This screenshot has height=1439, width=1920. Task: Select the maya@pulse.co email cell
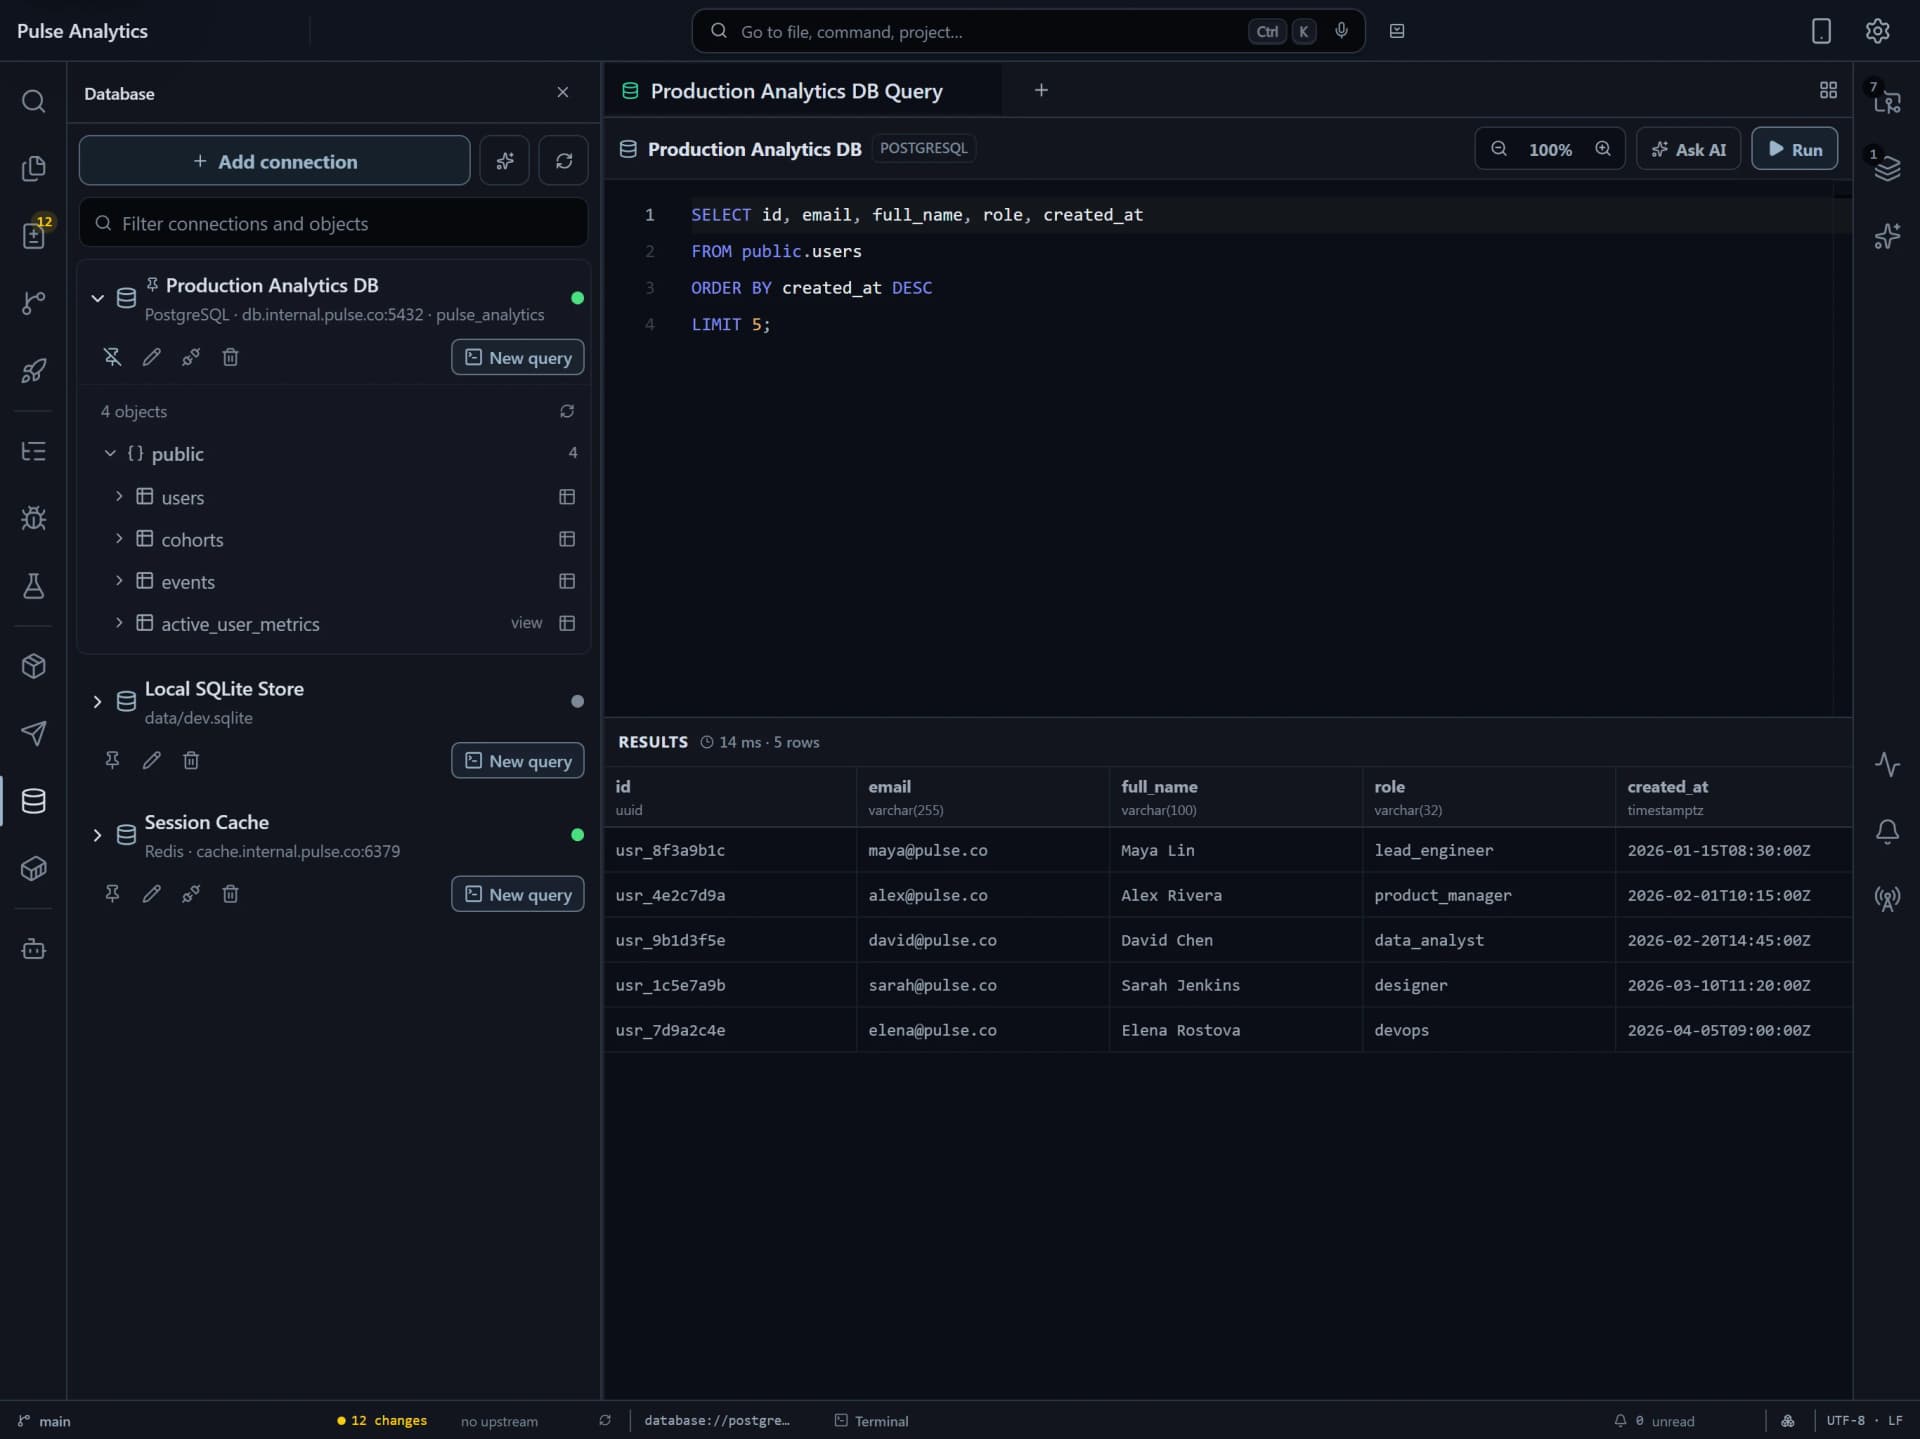coord(982,850)
